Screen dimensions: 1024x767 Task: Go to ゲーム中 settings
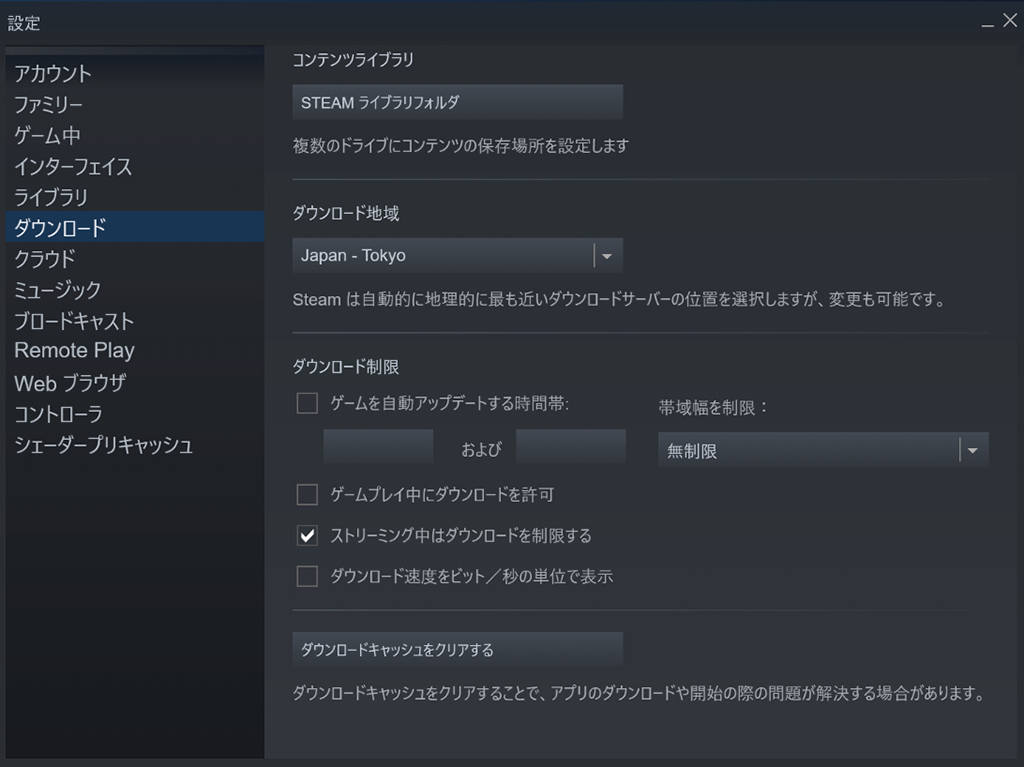pyautogui.click(x=47, y=135)
